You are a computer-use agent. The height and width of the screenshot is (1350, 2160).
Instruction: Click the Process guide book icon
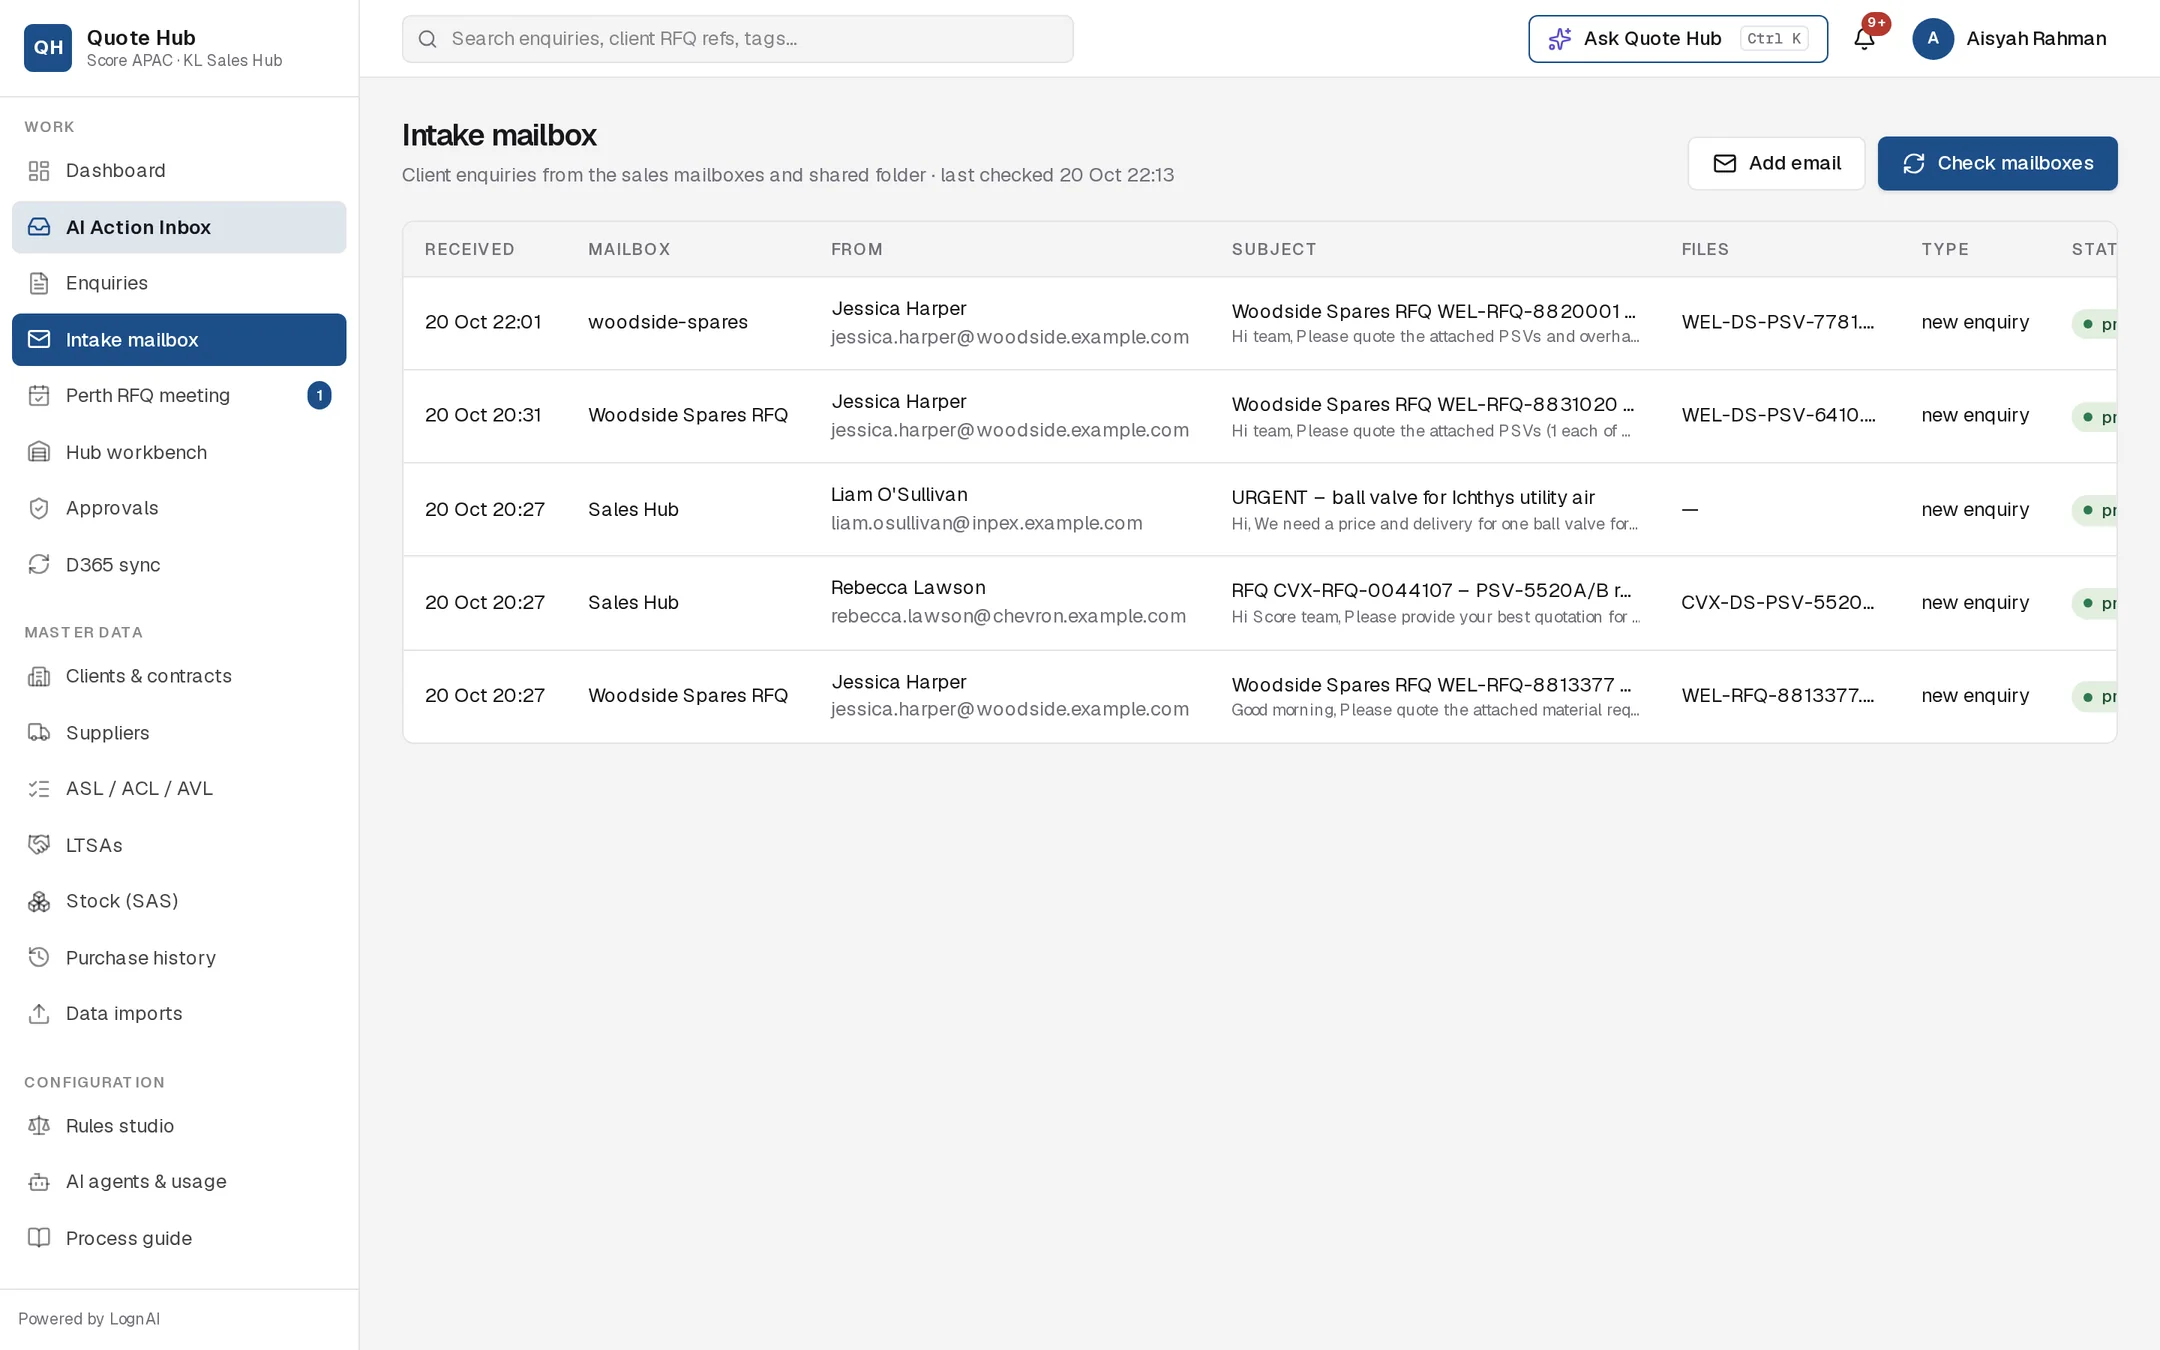pos(39,1238)
